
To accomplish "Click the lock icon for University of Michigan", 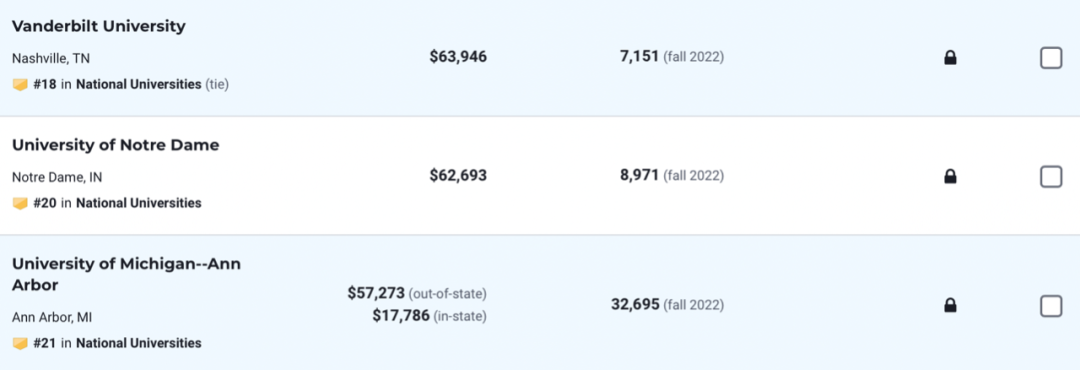I will tap(951, 305).
